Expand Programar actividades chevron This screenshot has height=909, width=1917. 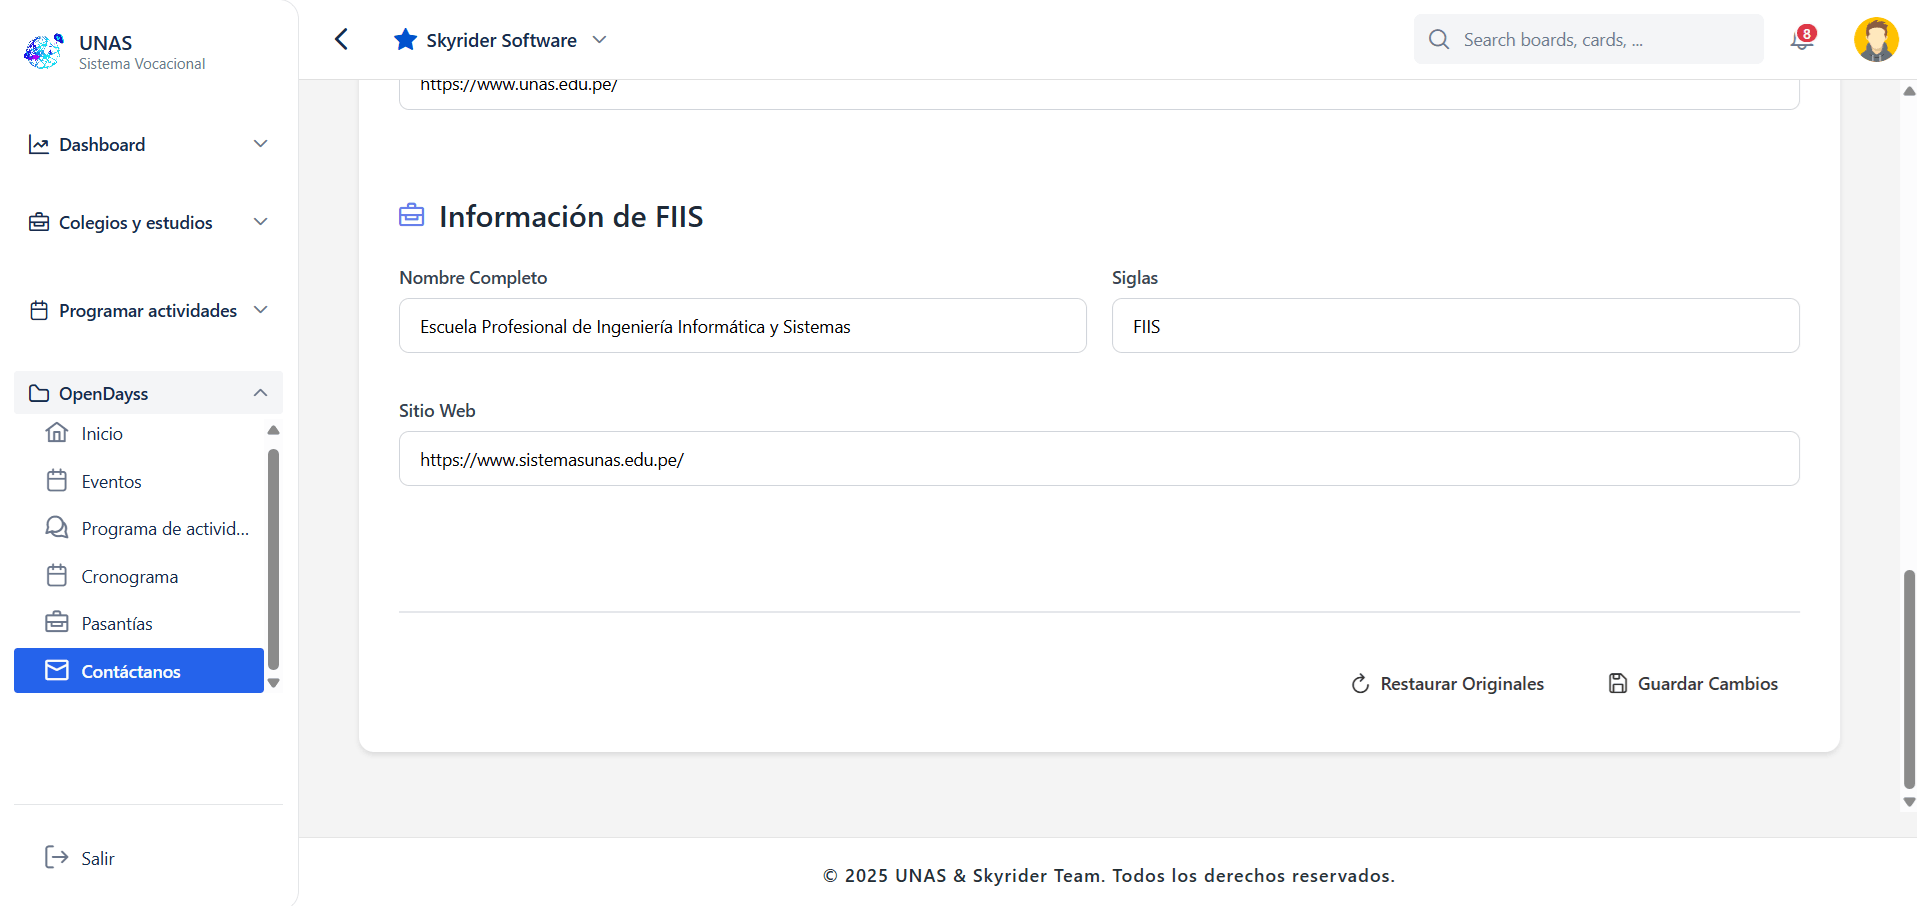click(260, 310)
